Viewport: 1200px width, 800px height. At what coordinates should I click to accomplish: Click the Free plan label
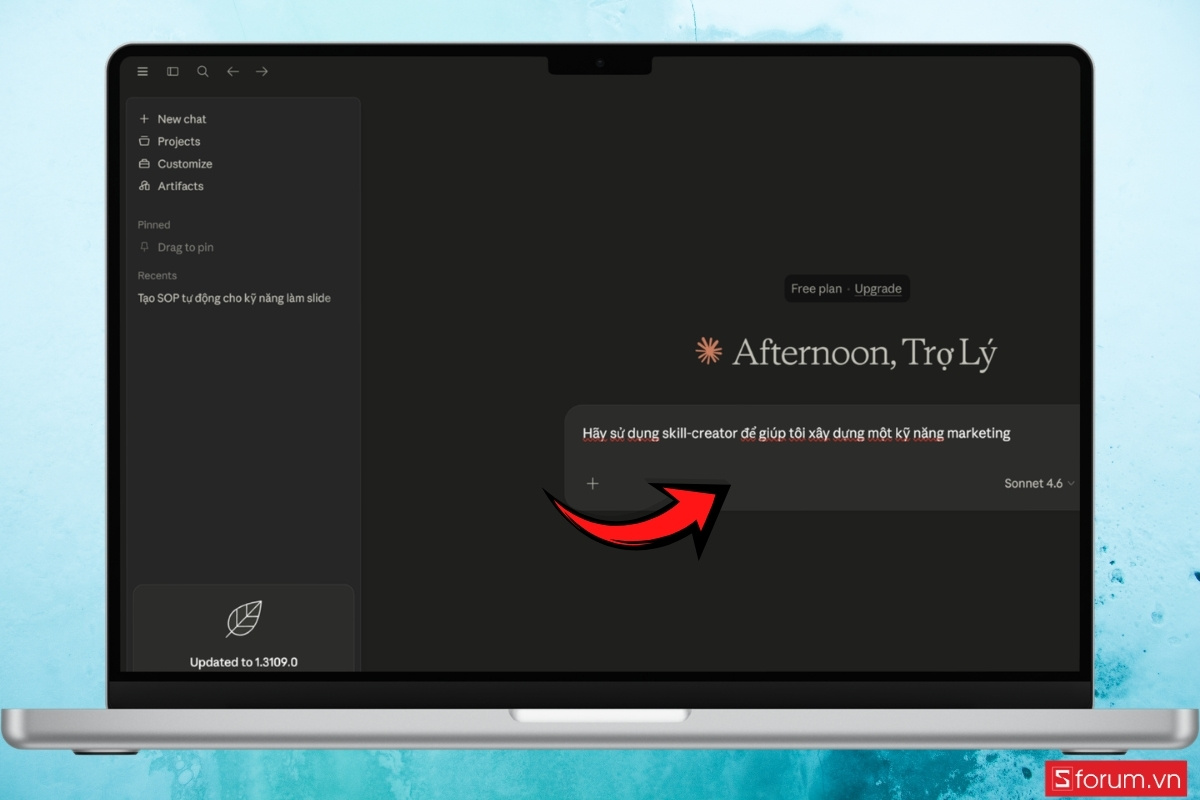(816, 289)
